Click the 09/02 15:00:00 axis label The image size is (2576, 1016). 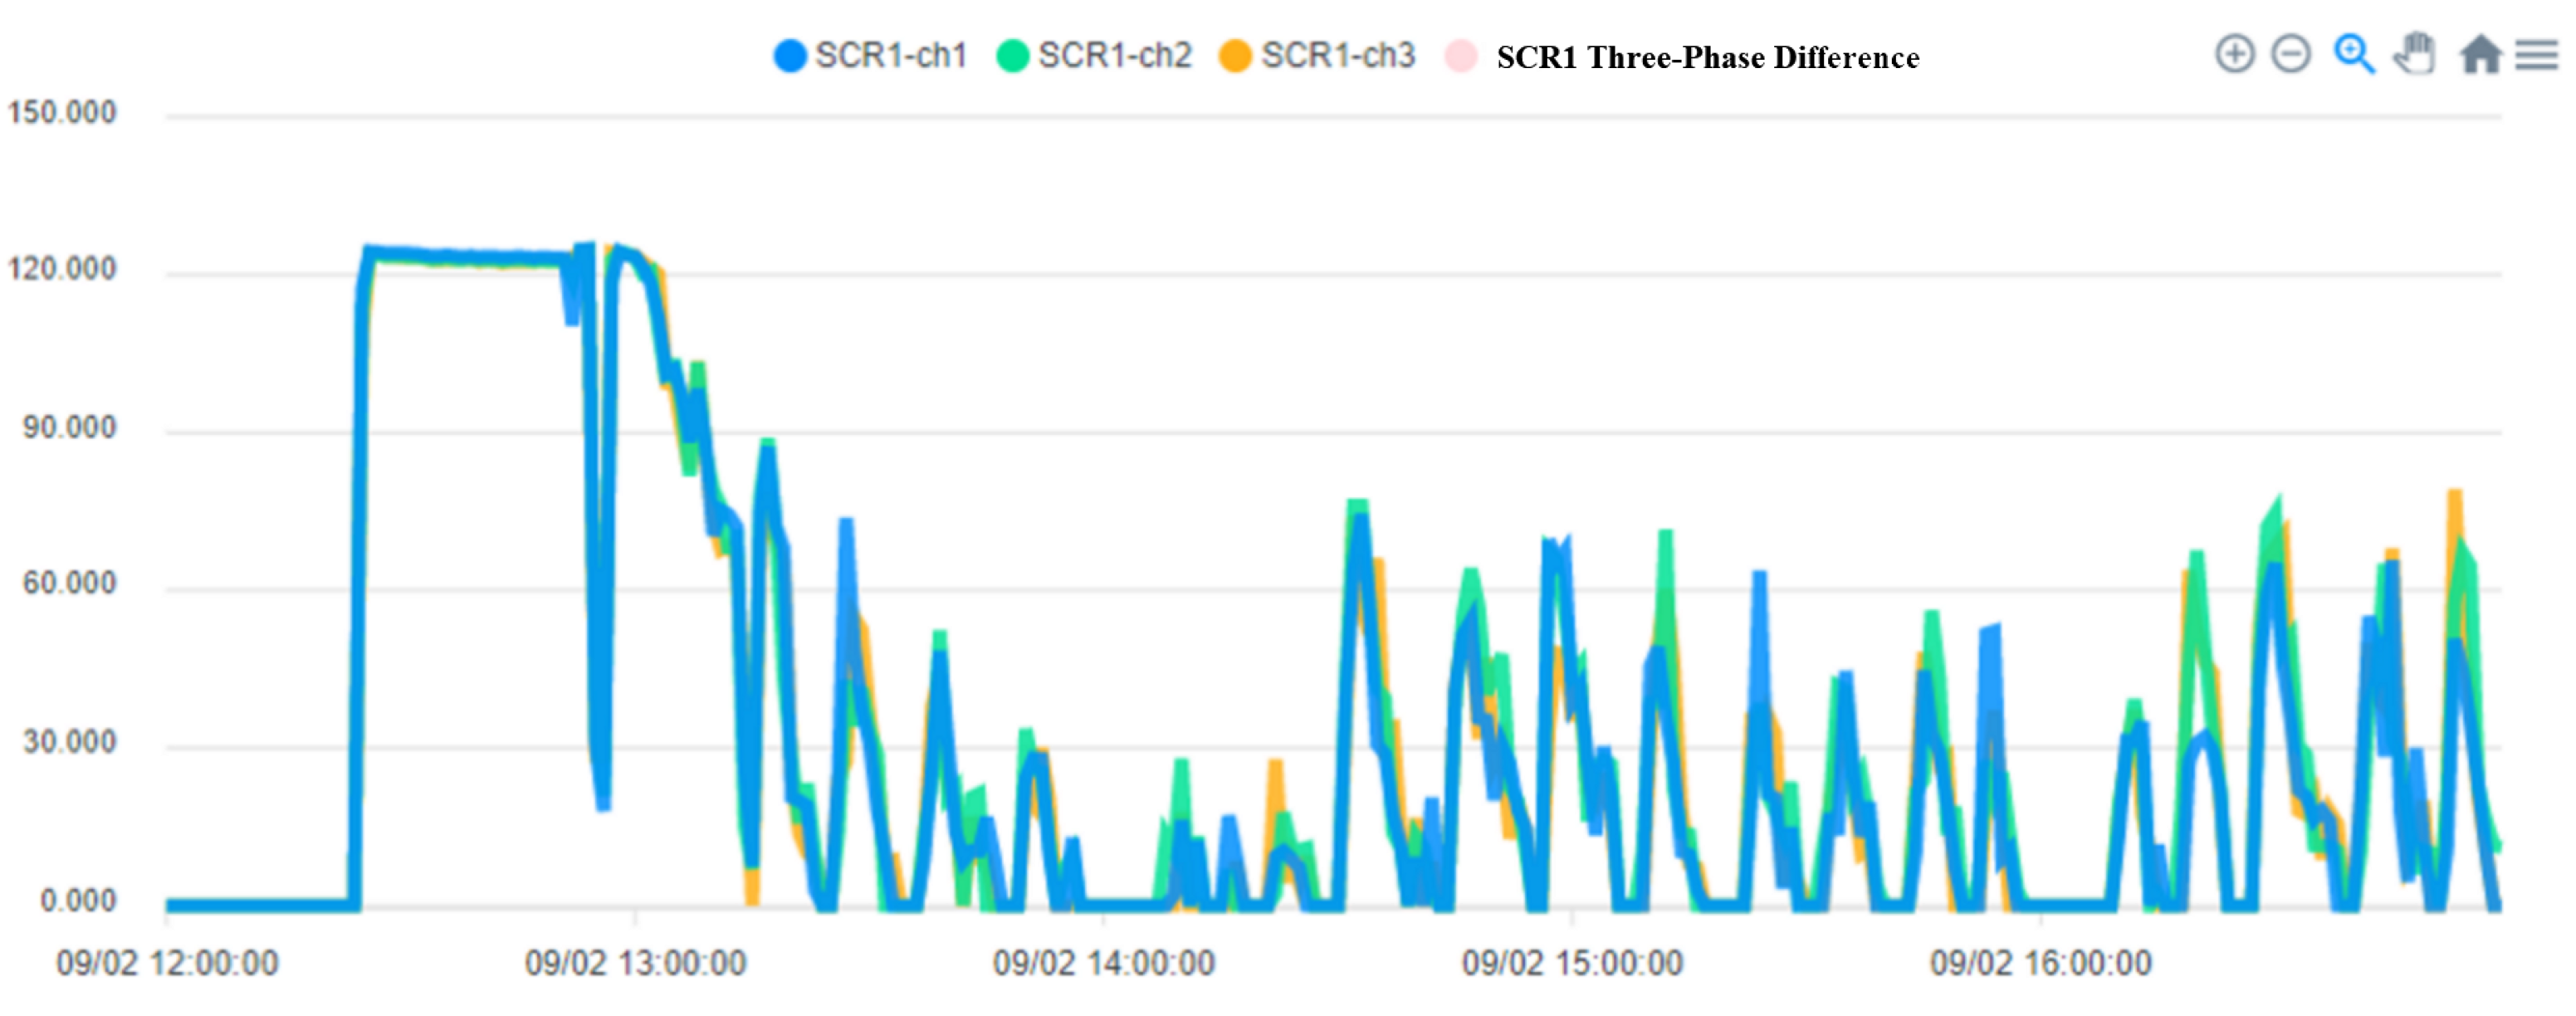pyautogui.click(x=1572, y=963)
